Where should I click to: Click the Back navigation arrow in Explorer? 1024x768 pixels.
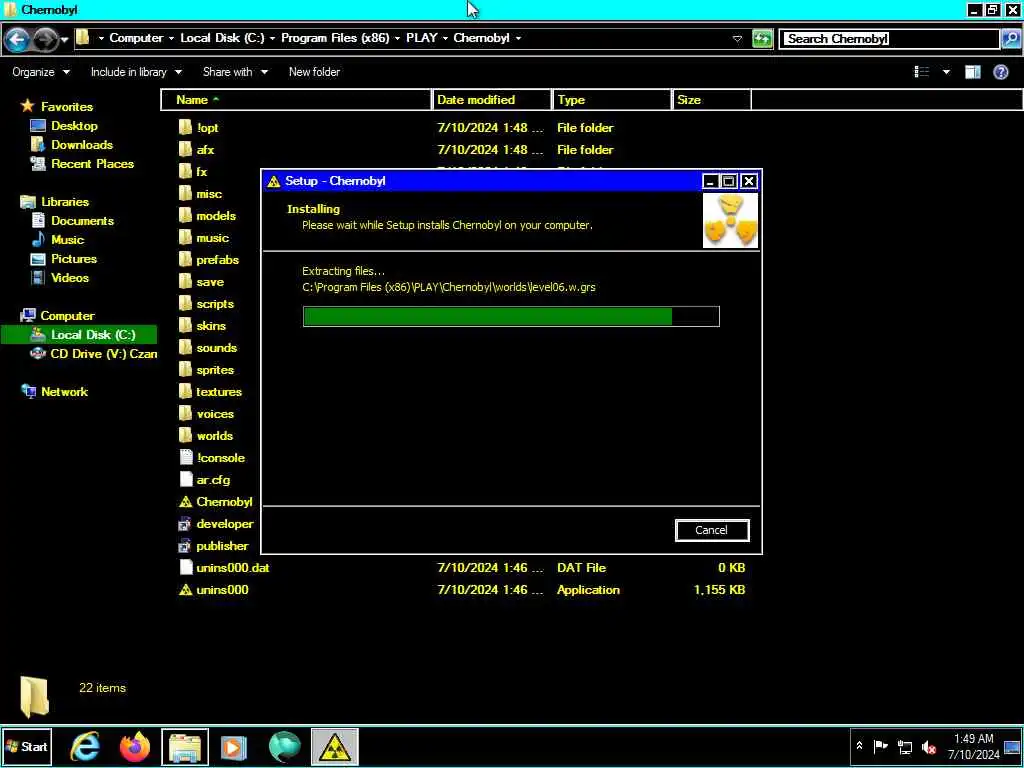point(18,40)
